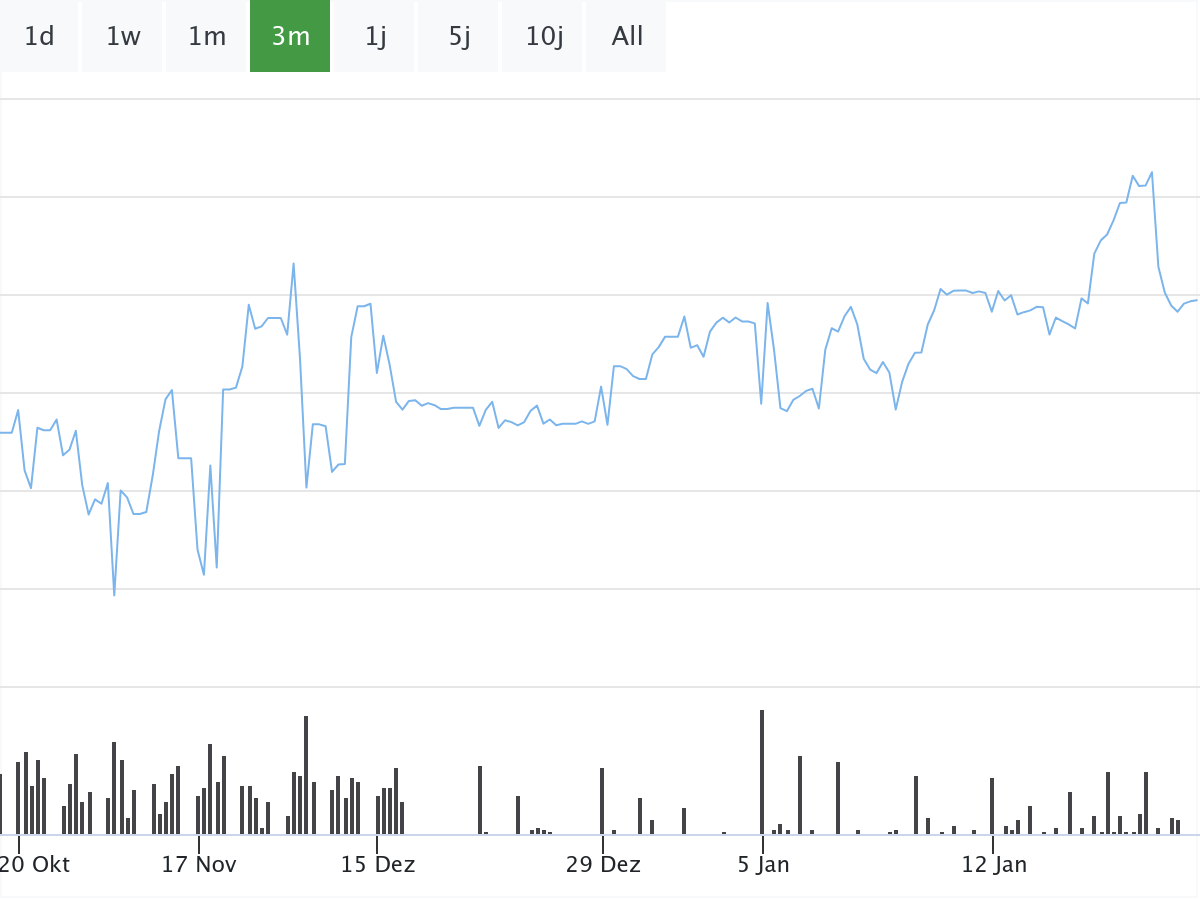Image resolution: width=1200 pixels, height=900 pixels.
Task: Click the highest peak of the price line
Action: [x=1152, y=173]
